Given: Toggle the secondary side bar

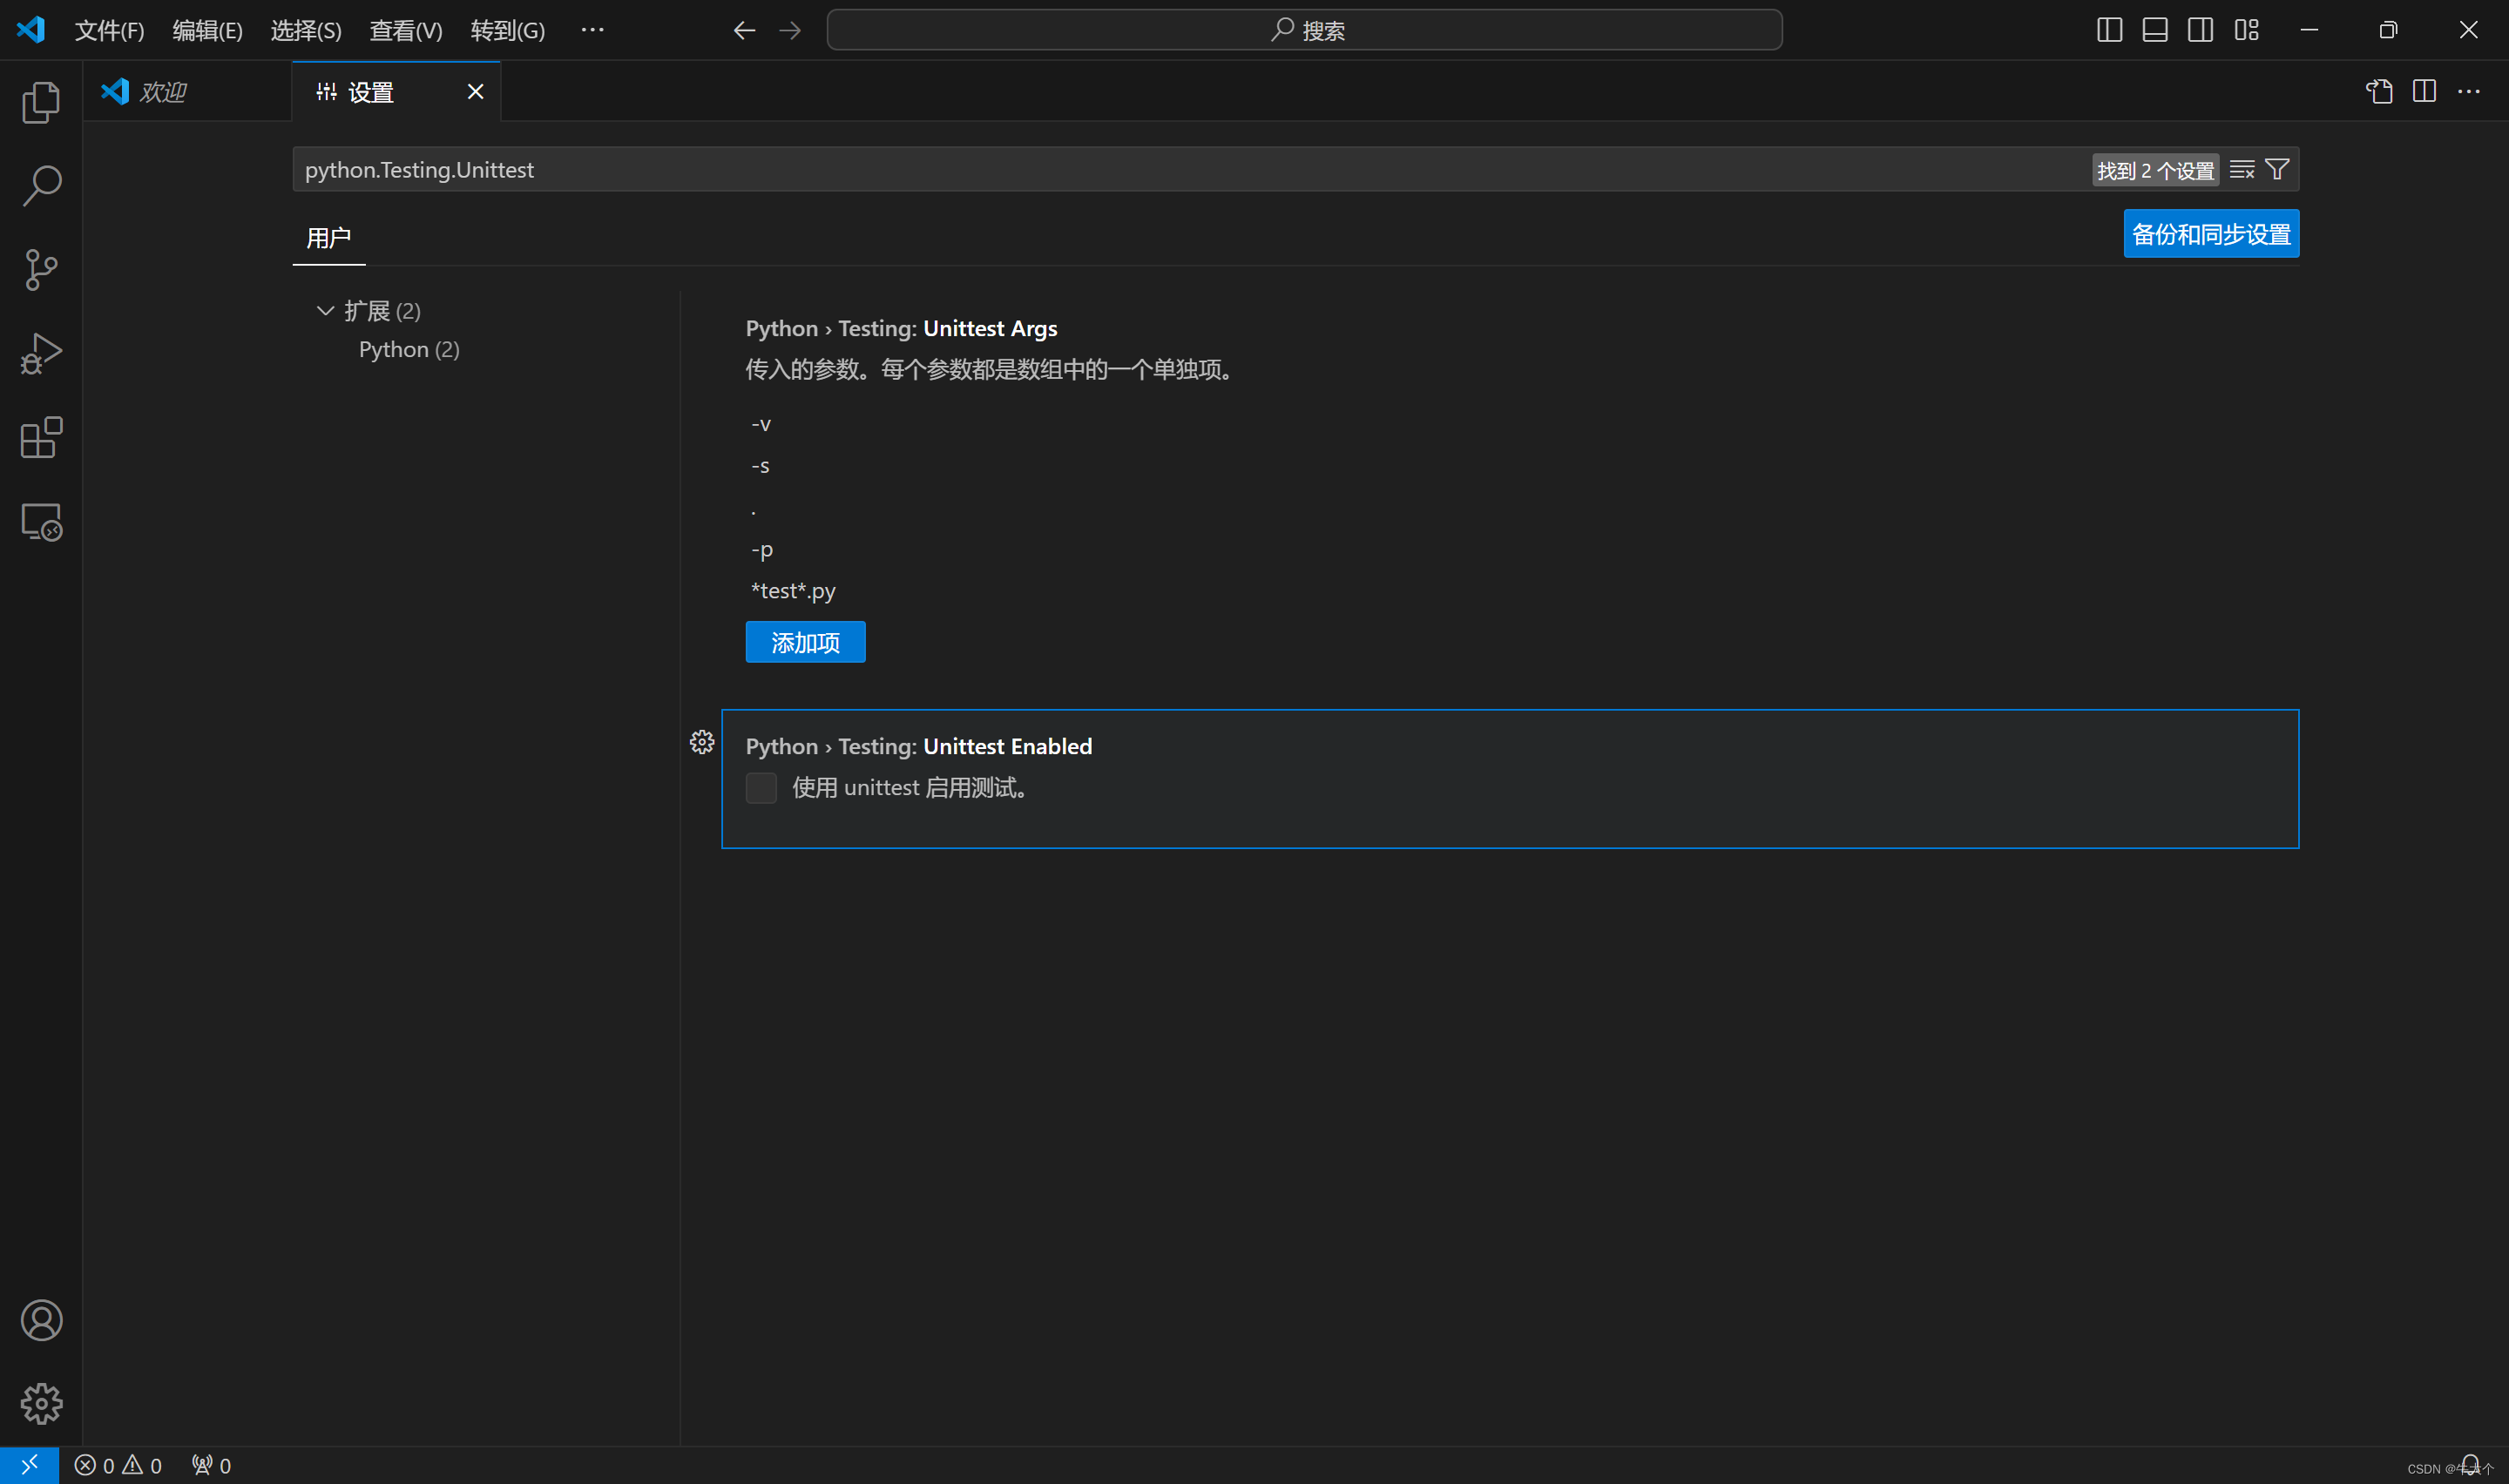Looking at the screenshot, I should coord(2199,29).
